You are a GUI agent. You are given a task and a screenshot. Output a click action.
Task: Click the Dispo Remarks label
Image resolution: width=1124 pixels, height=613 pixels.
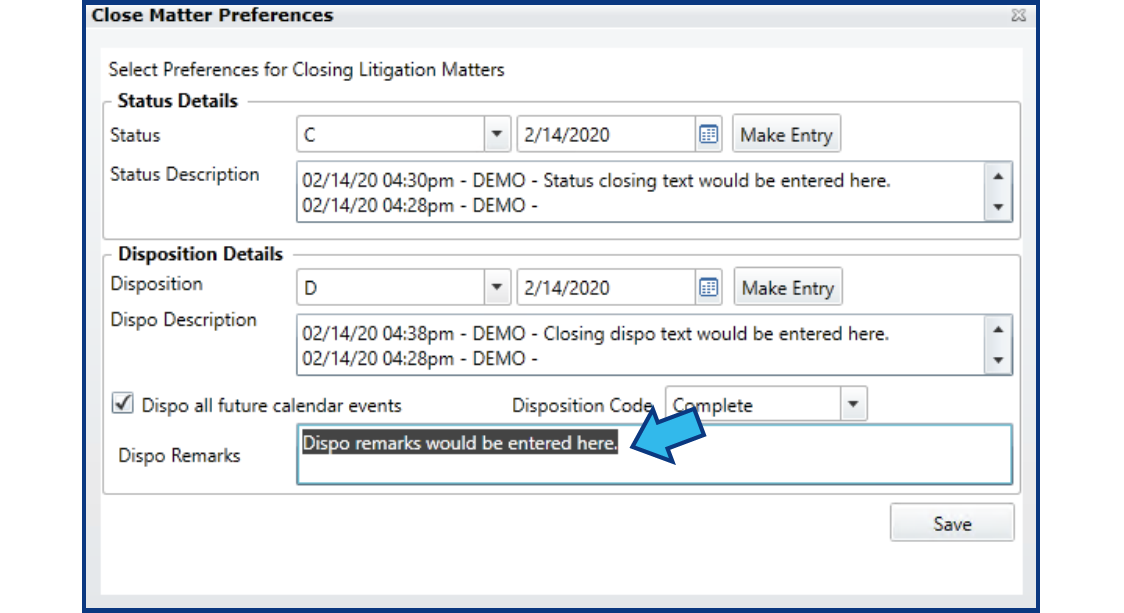179,456
